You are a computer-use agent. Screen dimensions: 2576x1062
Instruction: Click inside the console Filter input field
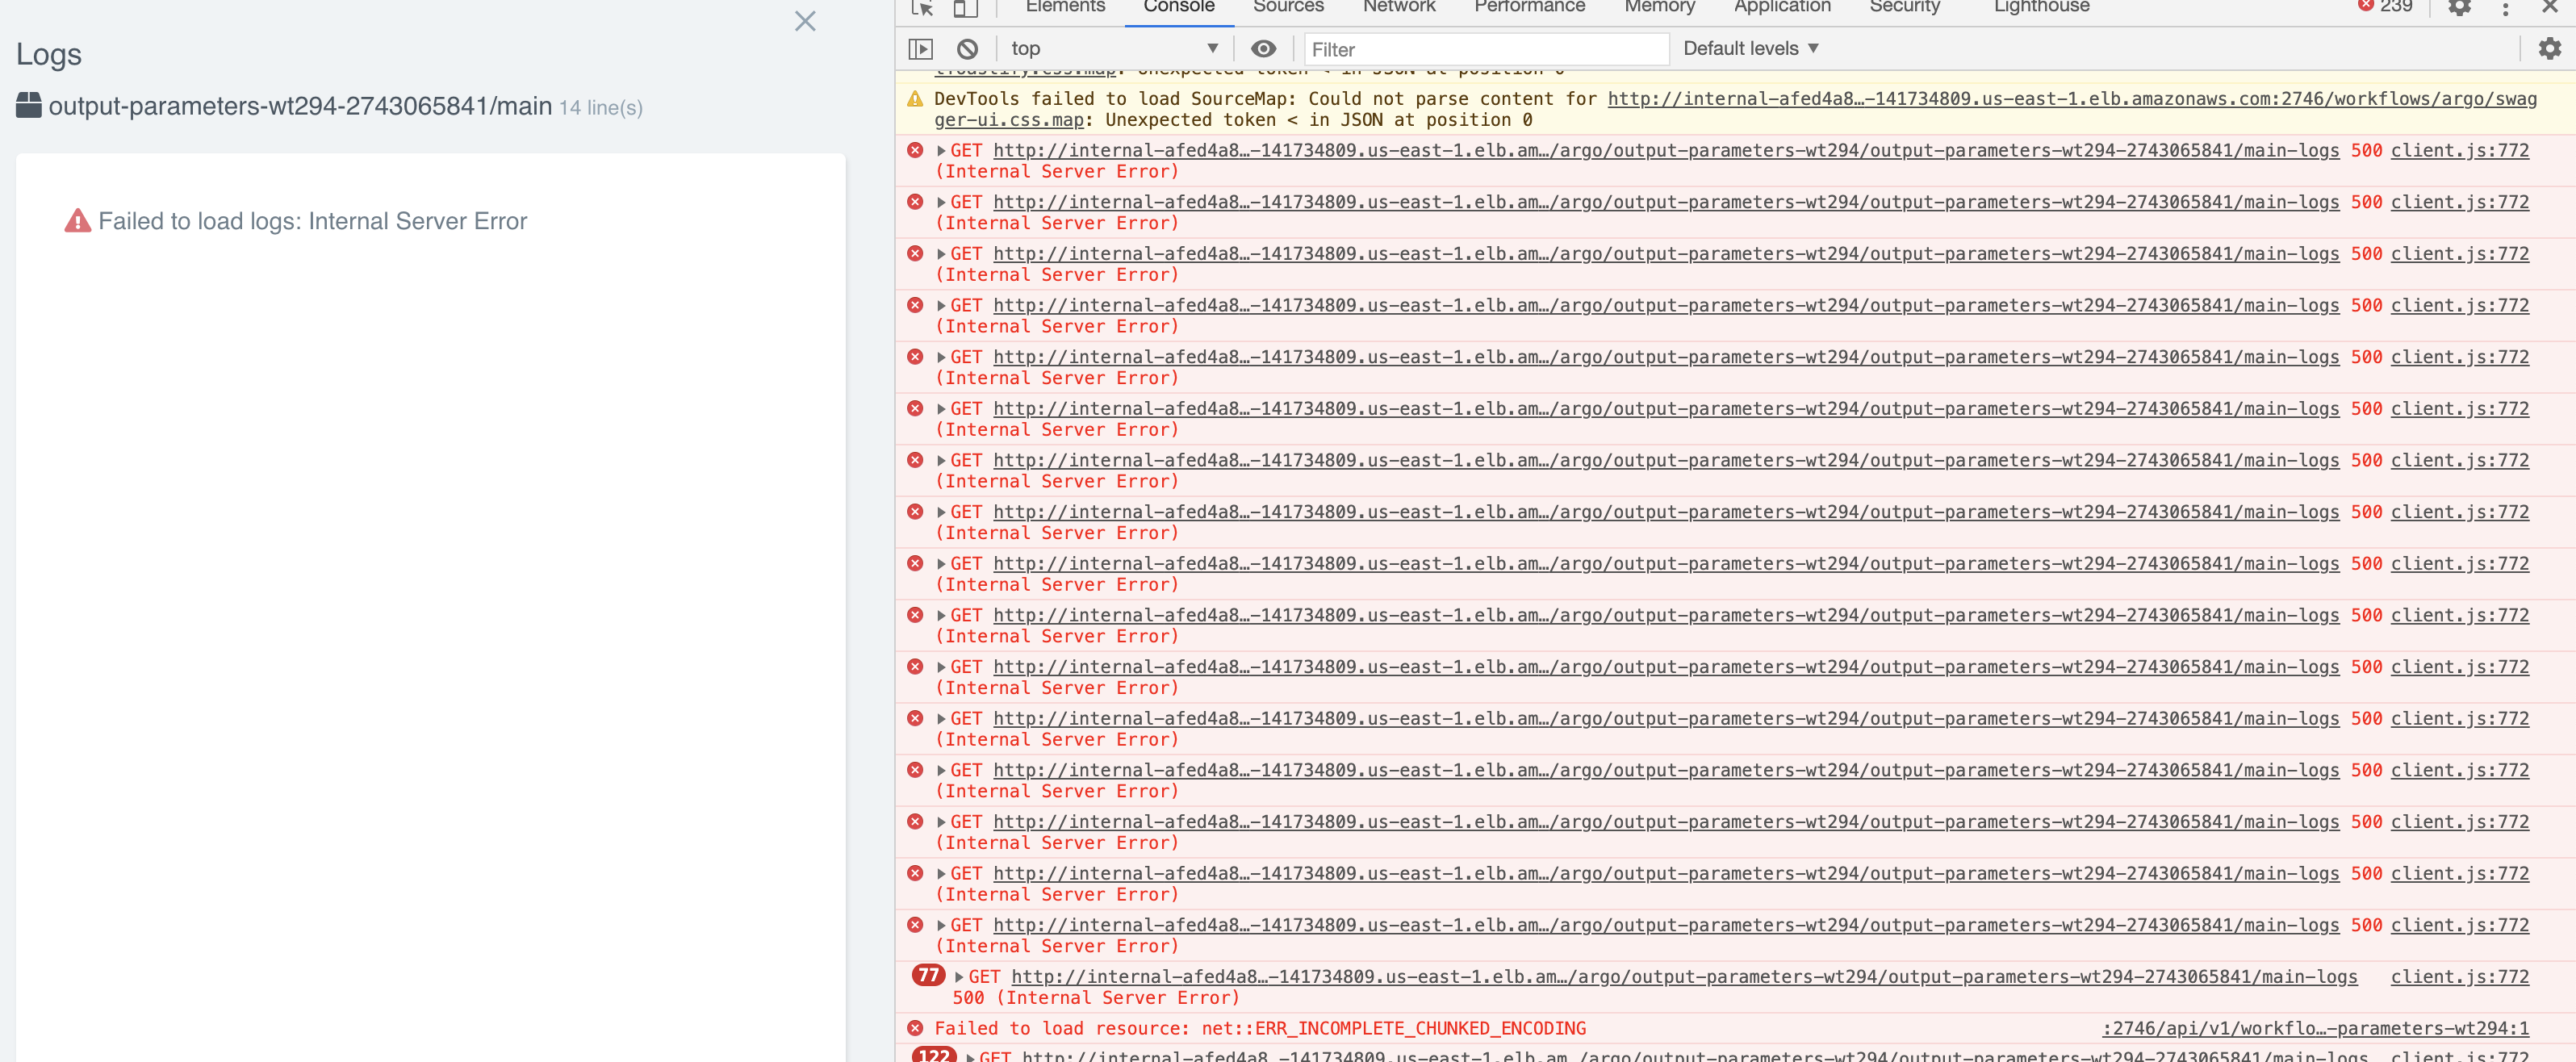(x=1484, y=48)
